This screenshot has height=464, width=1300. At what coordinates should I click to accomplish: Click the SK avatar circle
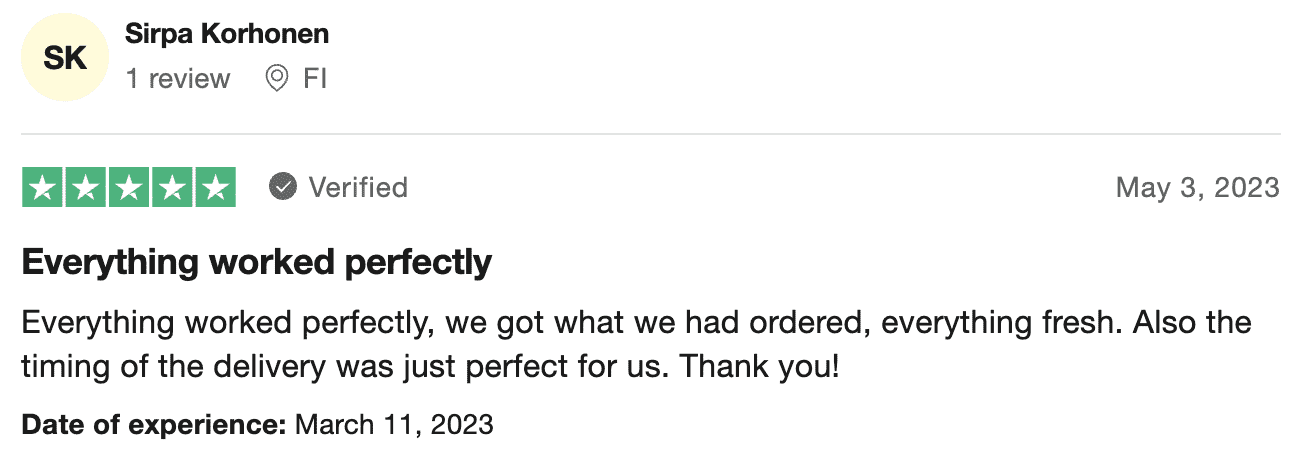point(64,58)
